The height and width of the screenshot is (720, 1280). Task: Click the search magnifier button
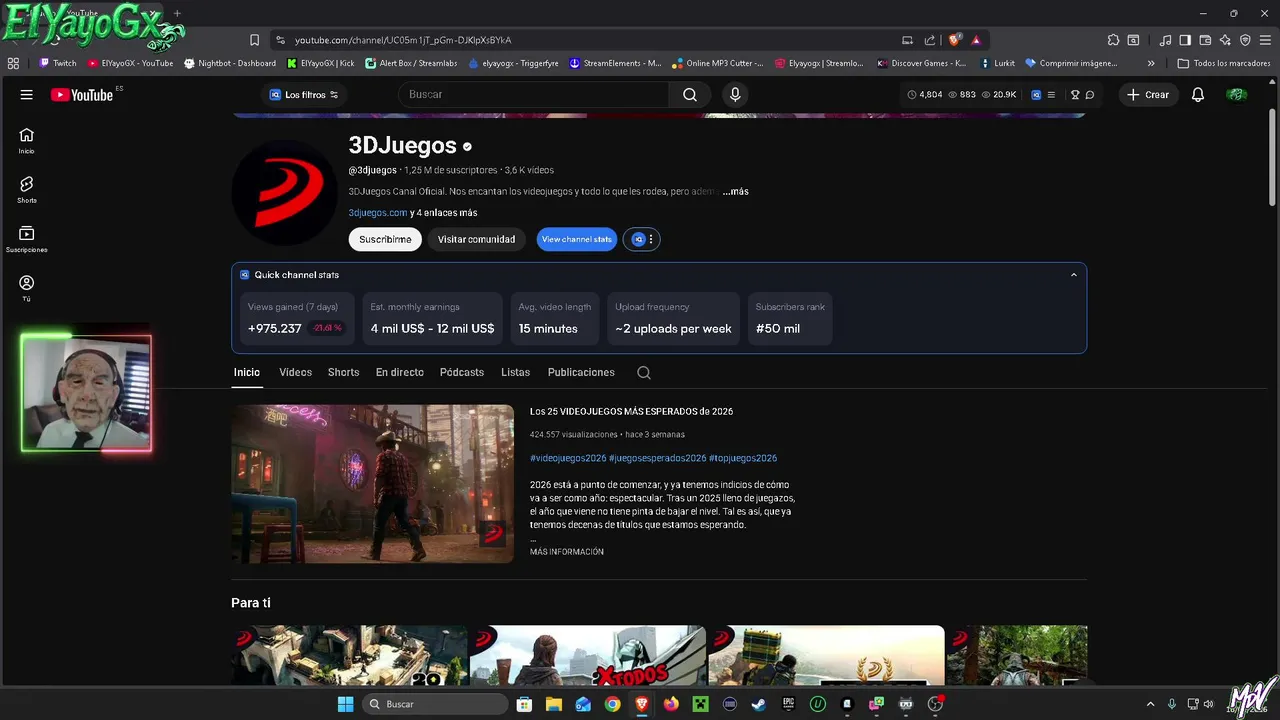click(690, 94)
